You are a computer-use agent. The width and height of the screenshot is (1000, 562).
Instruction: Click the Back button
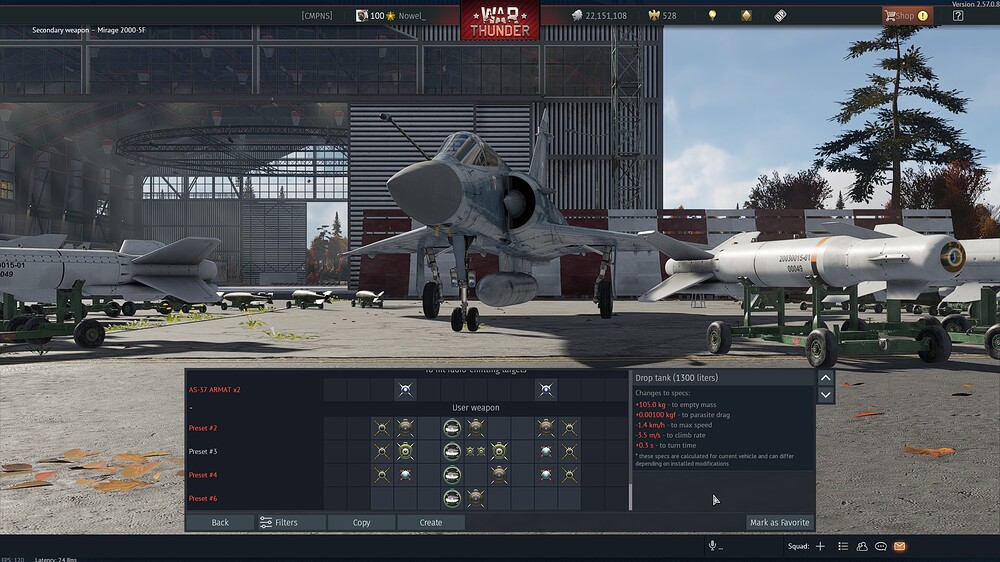click(220, 522)
